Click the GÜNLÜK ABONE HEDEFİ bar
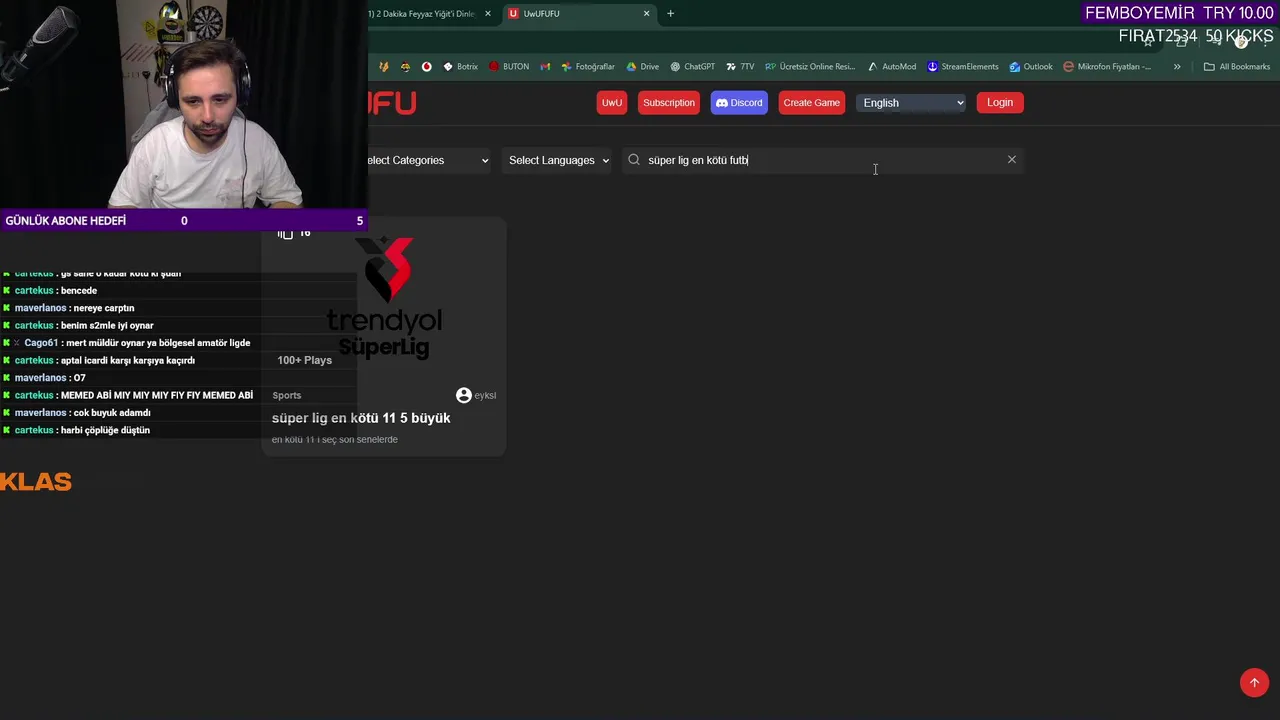The image size is (1280, 720). pos(184,220)
